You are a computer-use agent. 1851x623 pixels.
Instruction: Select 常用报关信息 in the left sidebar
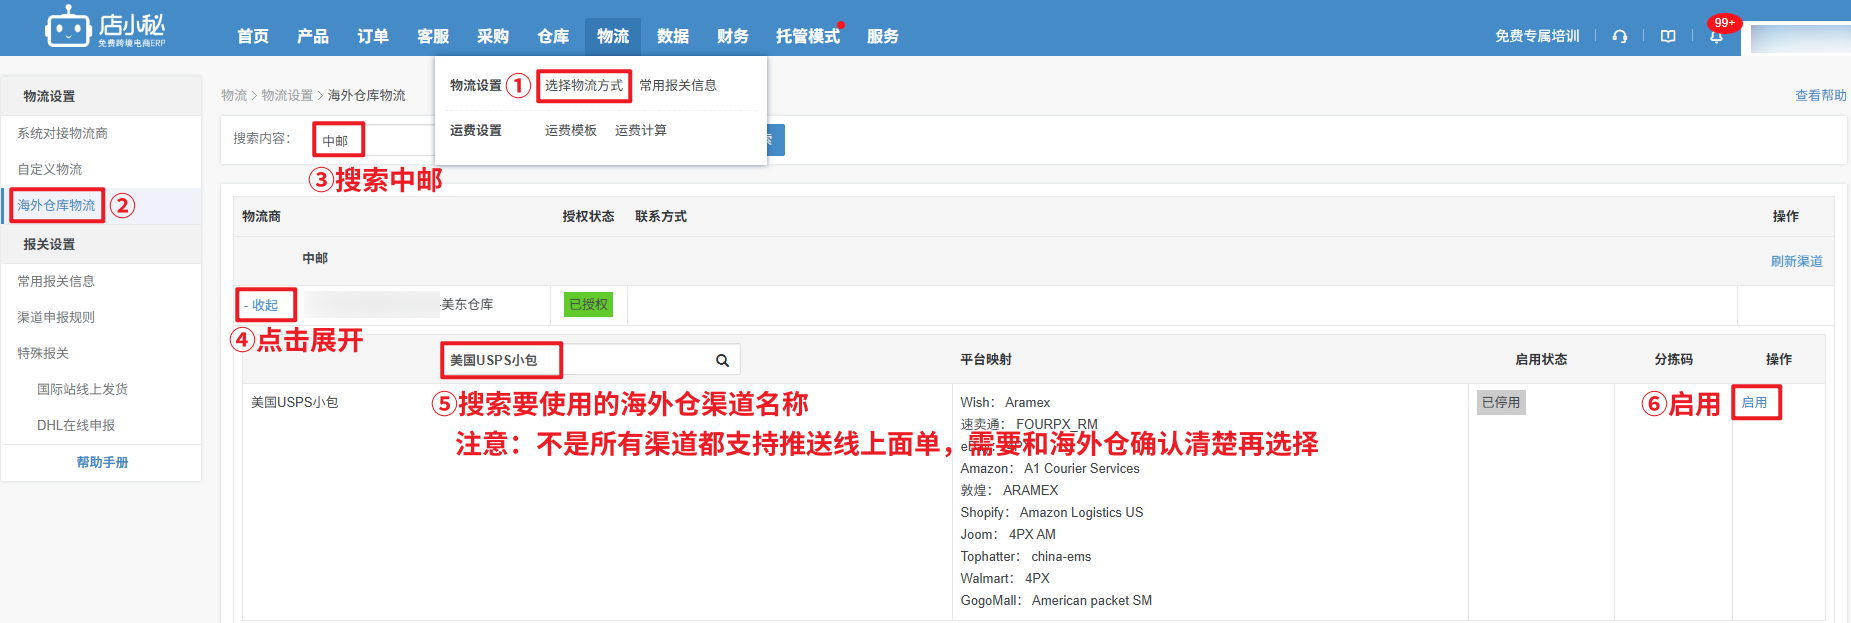click(56, 282)
